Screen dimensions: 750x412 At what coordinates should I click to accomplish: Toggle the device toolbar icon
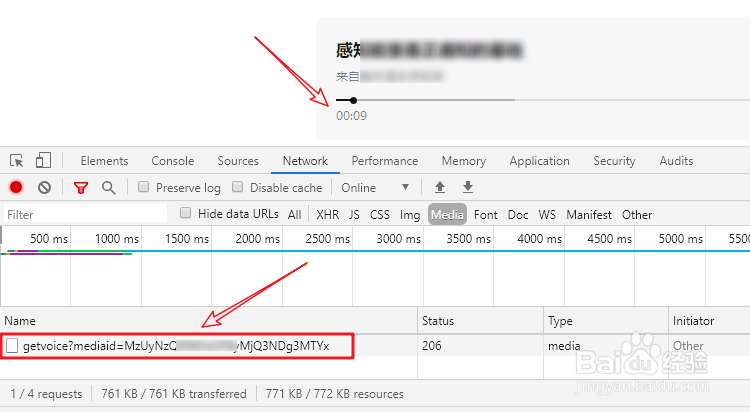tap(43, 160)
